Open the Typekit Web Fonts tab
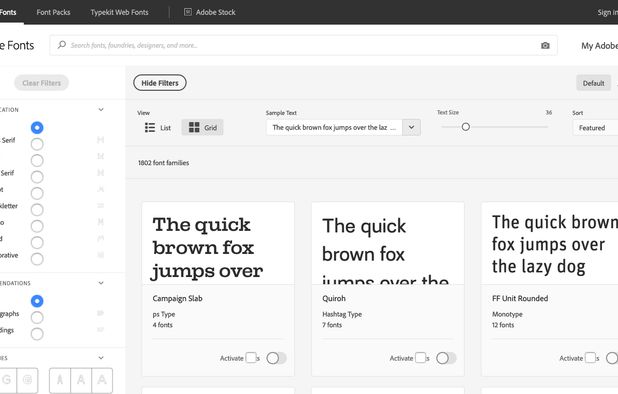The width and height of the screenshot is (618, 394). point(119,12)
